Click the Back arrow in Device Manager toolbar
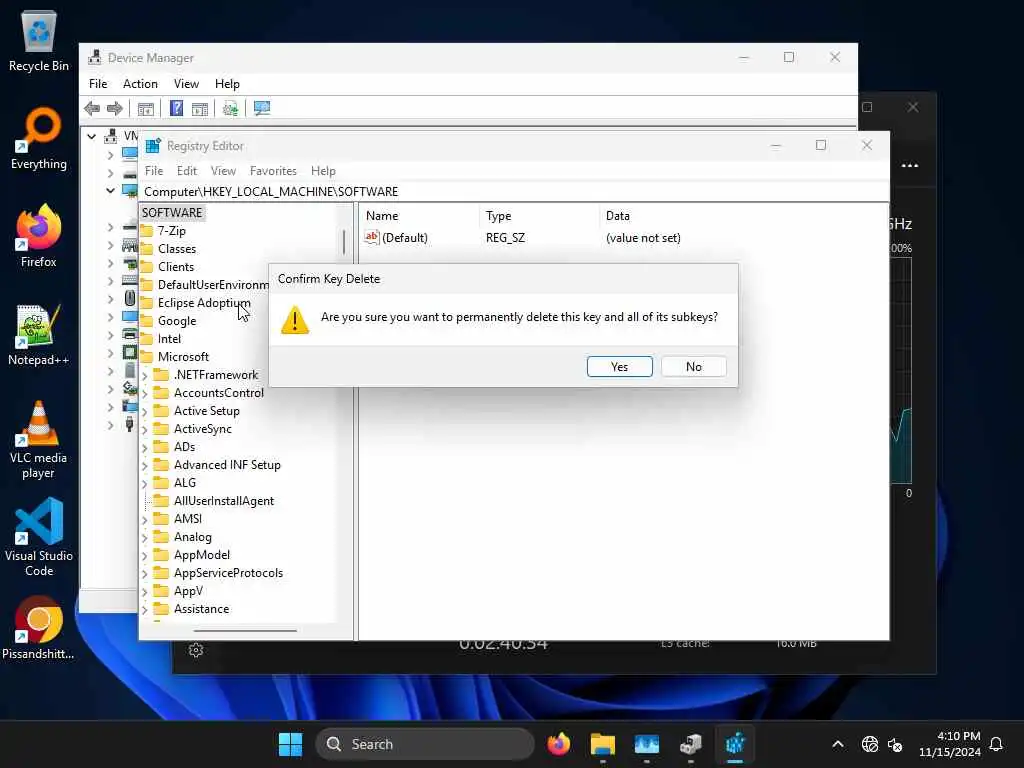 [x=92, y=108]
